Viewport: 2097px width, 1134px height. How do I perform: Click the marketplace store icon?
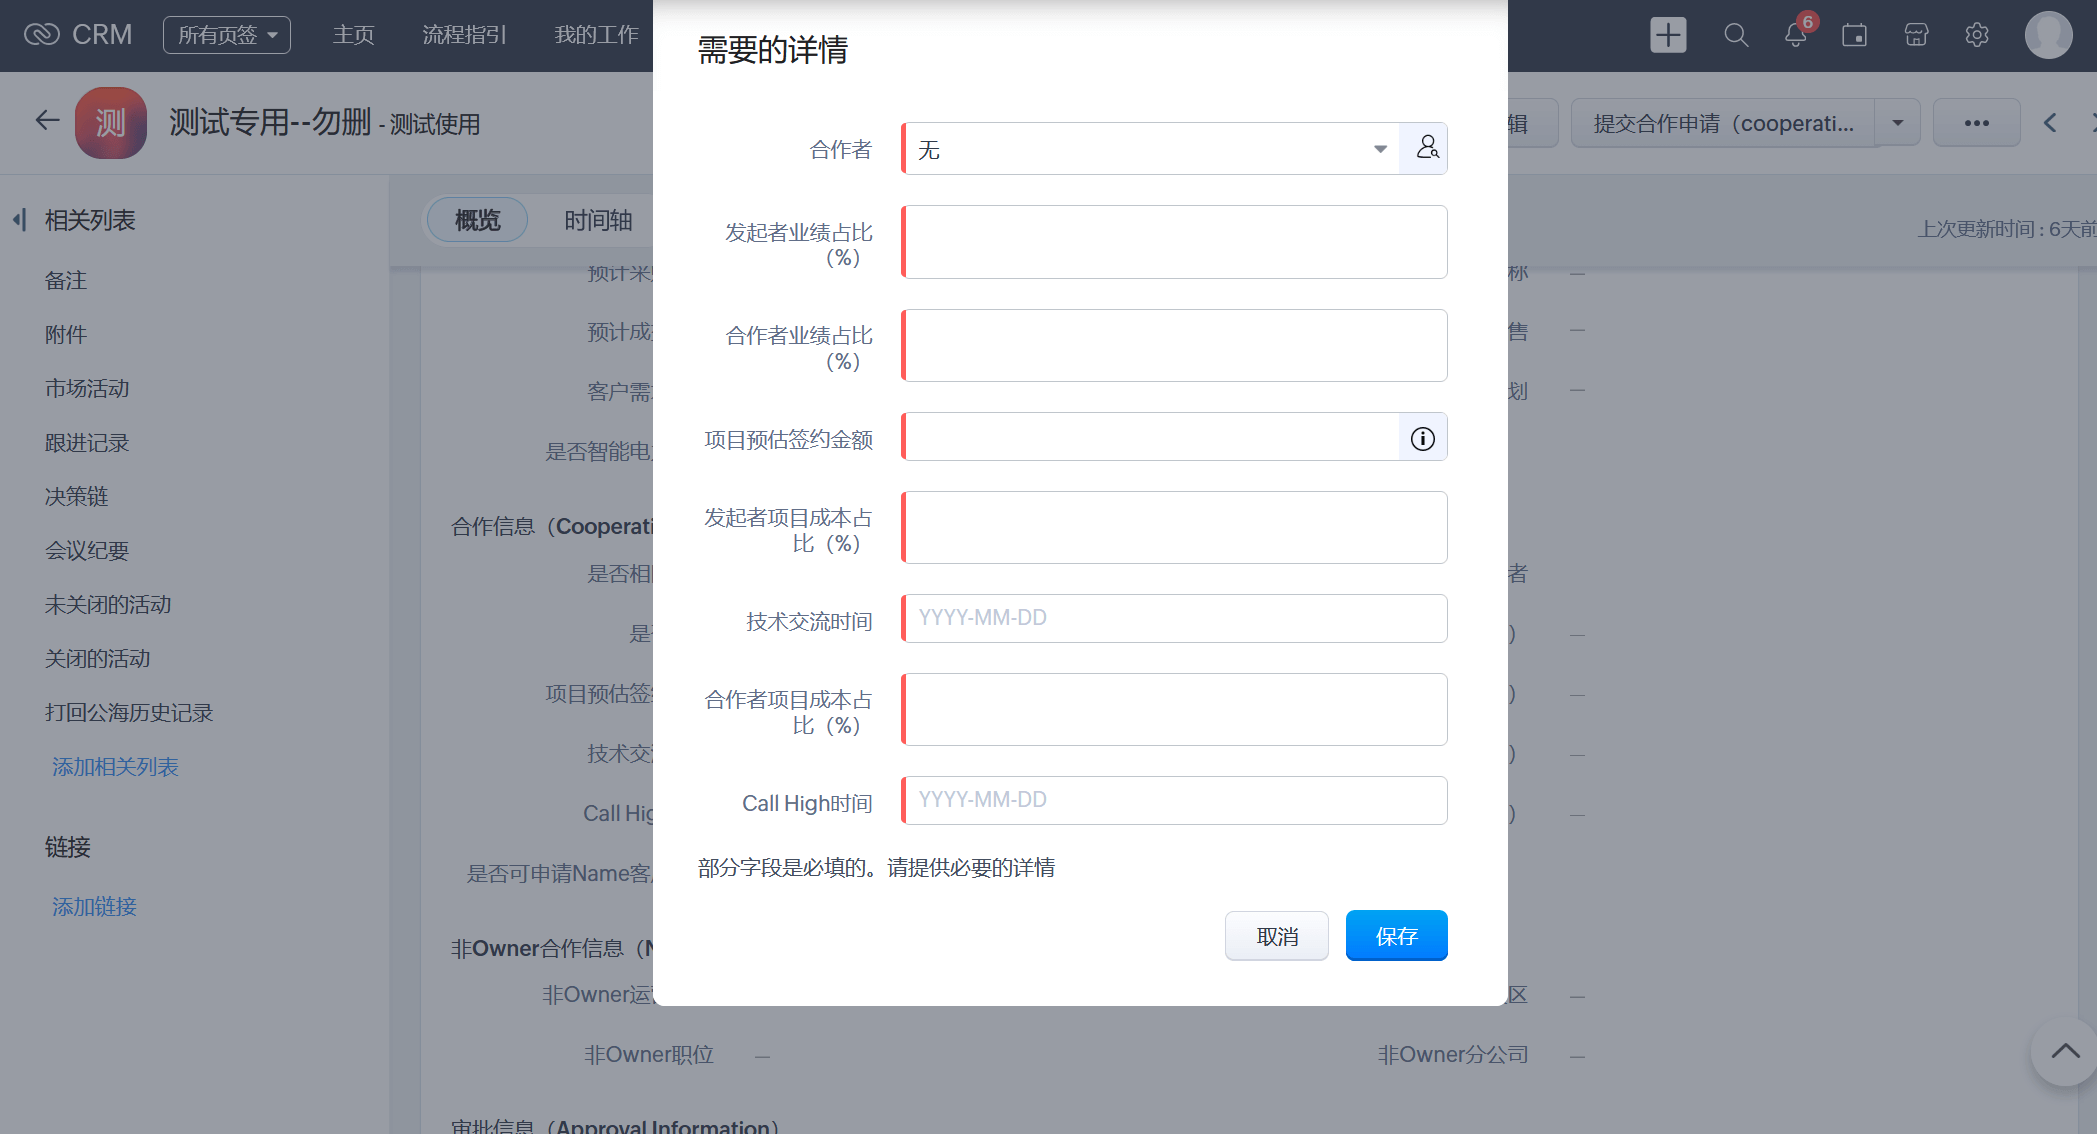pos(1915,36)
